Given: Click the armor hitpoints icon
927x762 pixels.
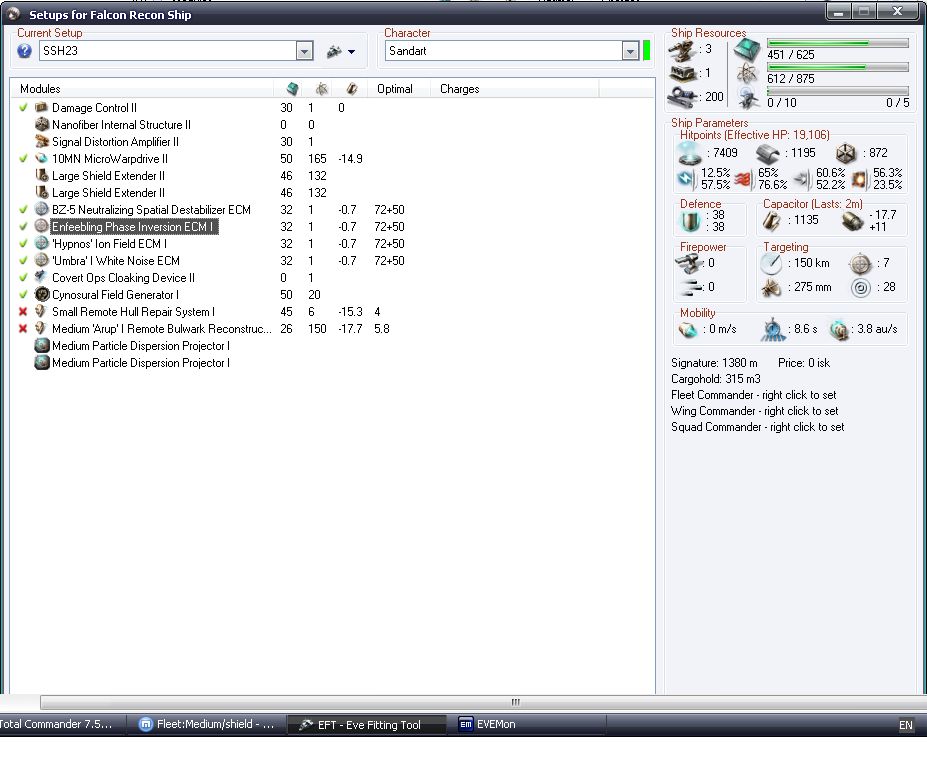Looking at the screenshot, I should point(767,154).
